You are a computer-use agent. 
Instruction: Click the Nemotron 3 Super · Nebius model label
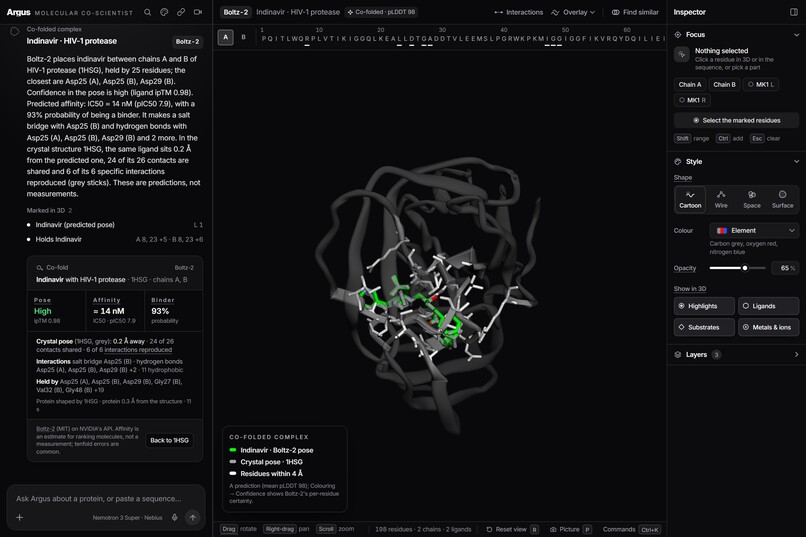click(127, 517)
